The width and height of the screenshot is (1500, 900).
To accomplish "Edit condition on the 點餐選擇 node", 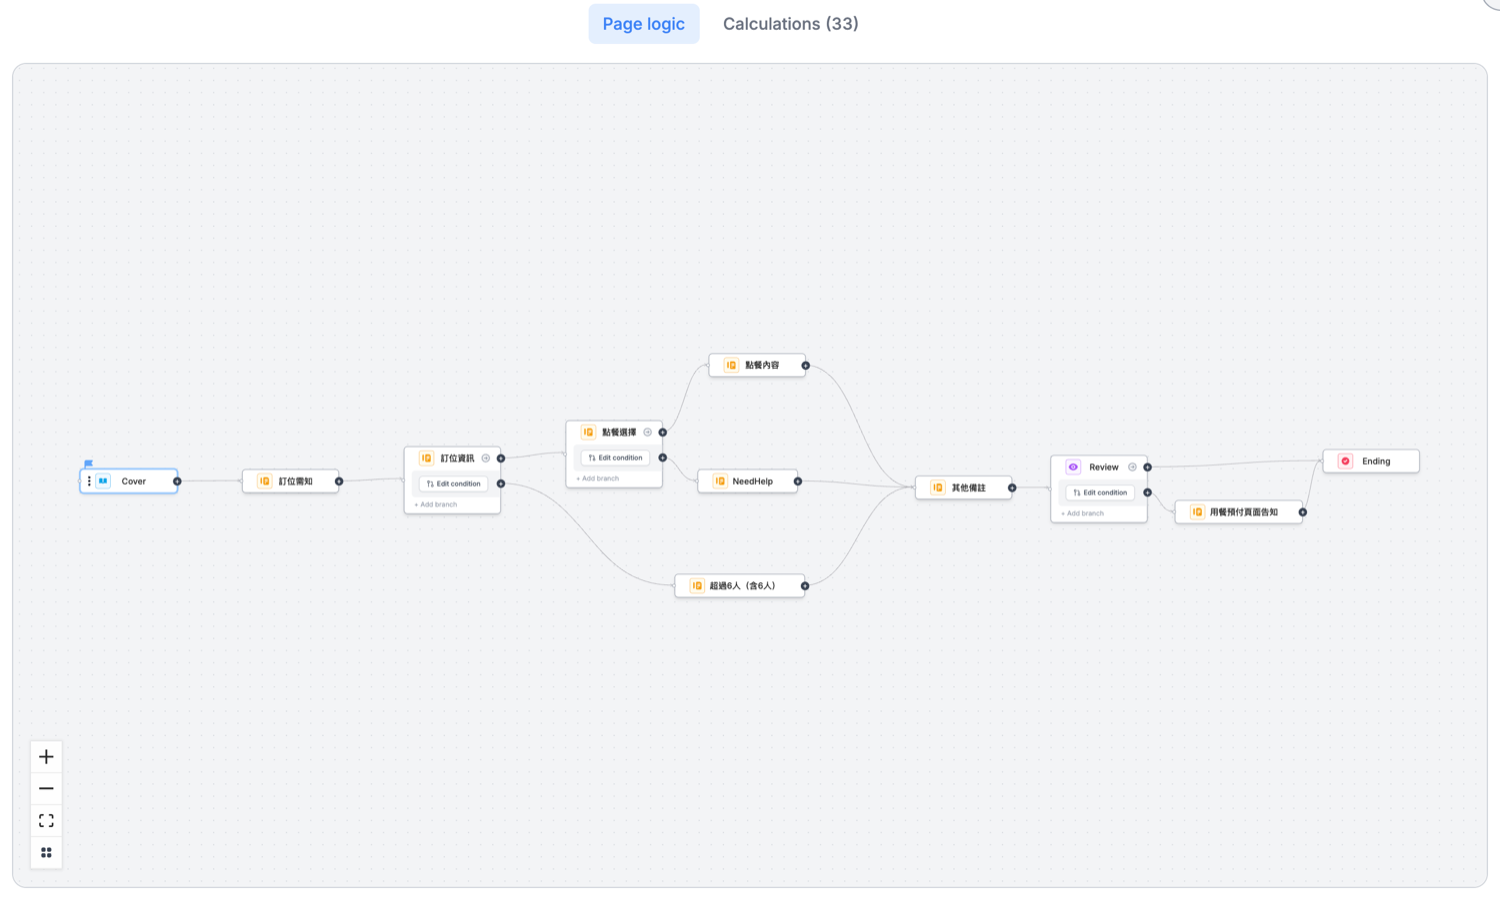I will pyautogui.click(x=615, y=458).
